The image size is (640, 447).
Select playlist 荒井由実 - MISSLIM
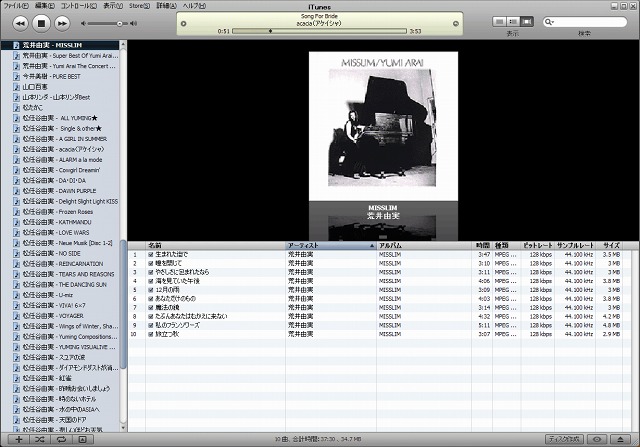60,45
